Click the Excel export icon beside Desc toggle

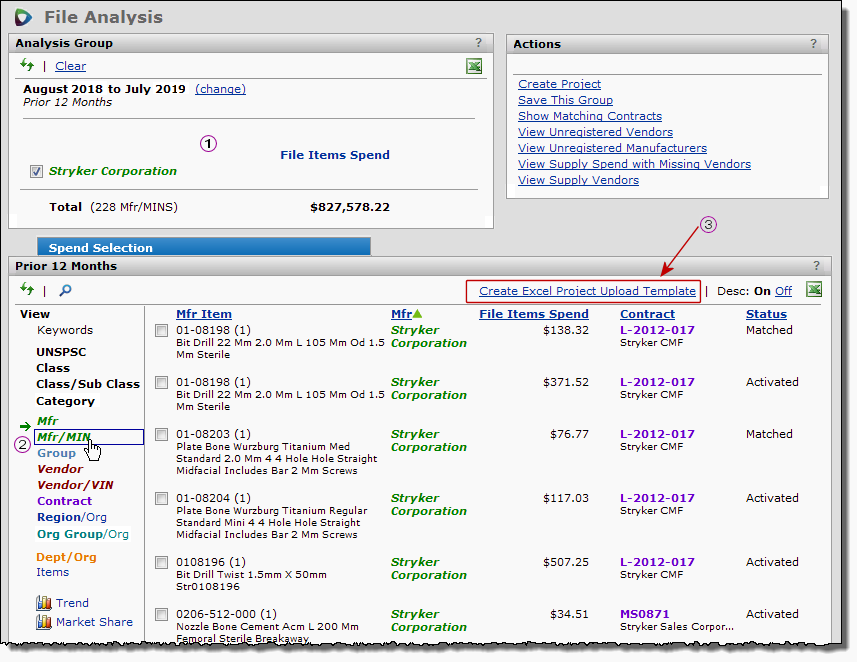click(x=814, y=290)
